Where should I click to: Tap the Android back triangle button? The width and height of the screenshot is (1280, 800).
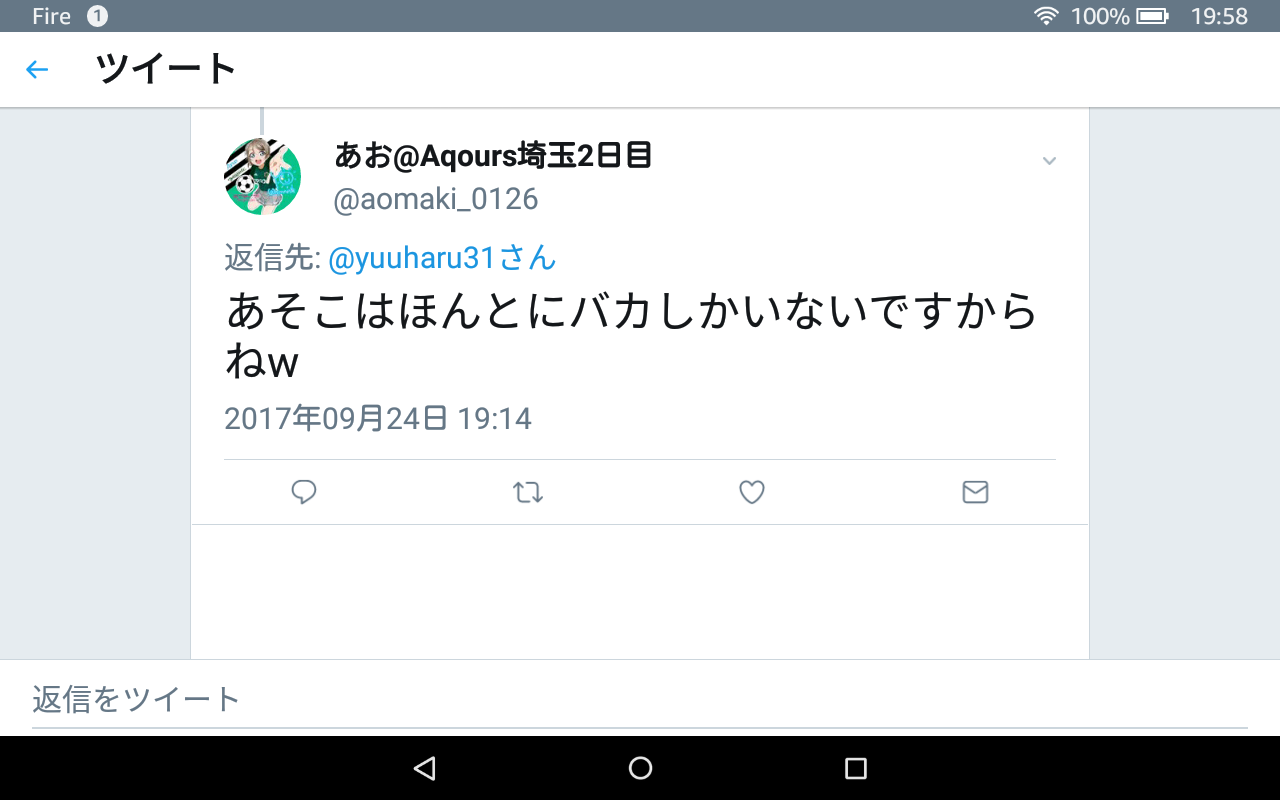[424, 768]
